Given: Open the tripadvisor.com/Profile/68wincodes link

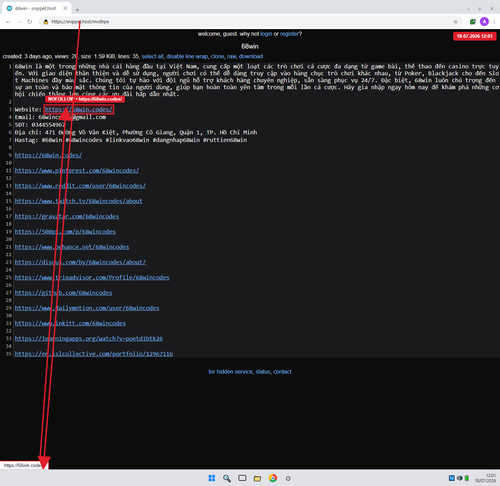Looking at the screenshot, I should pyautogui.click(x=92, y=278).
